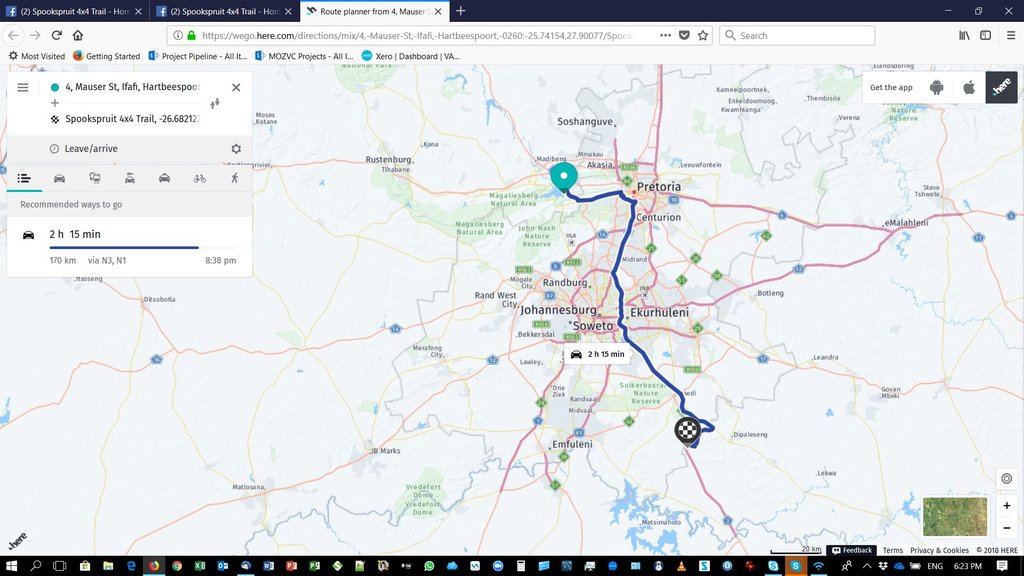
Task: Click the Pretoria city label on the map
Action: coord(658,187)
